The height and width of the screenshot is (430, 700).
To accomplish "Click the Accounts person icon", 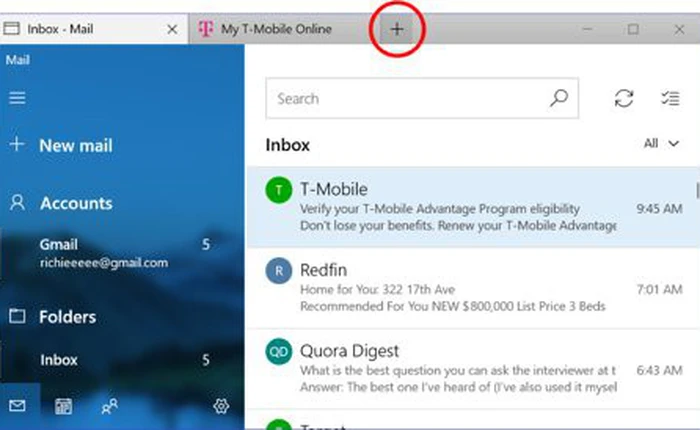I will tap(17, 203).
